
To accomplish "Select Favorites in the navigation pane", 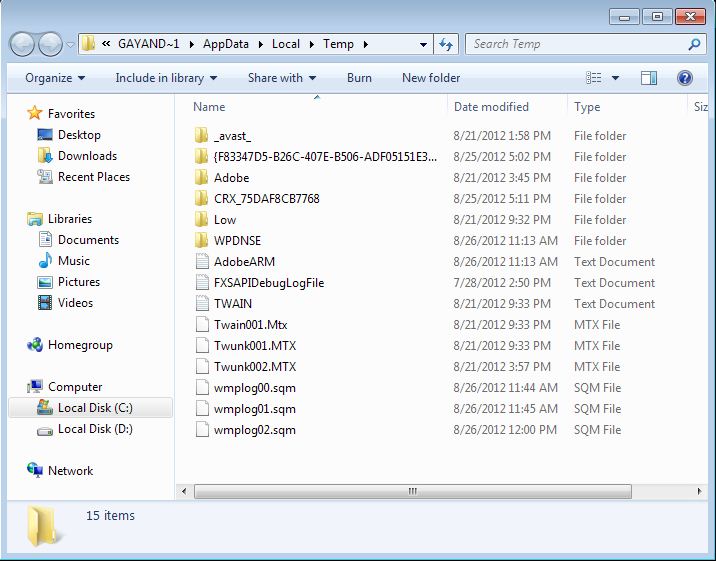I will click(72, 114).
